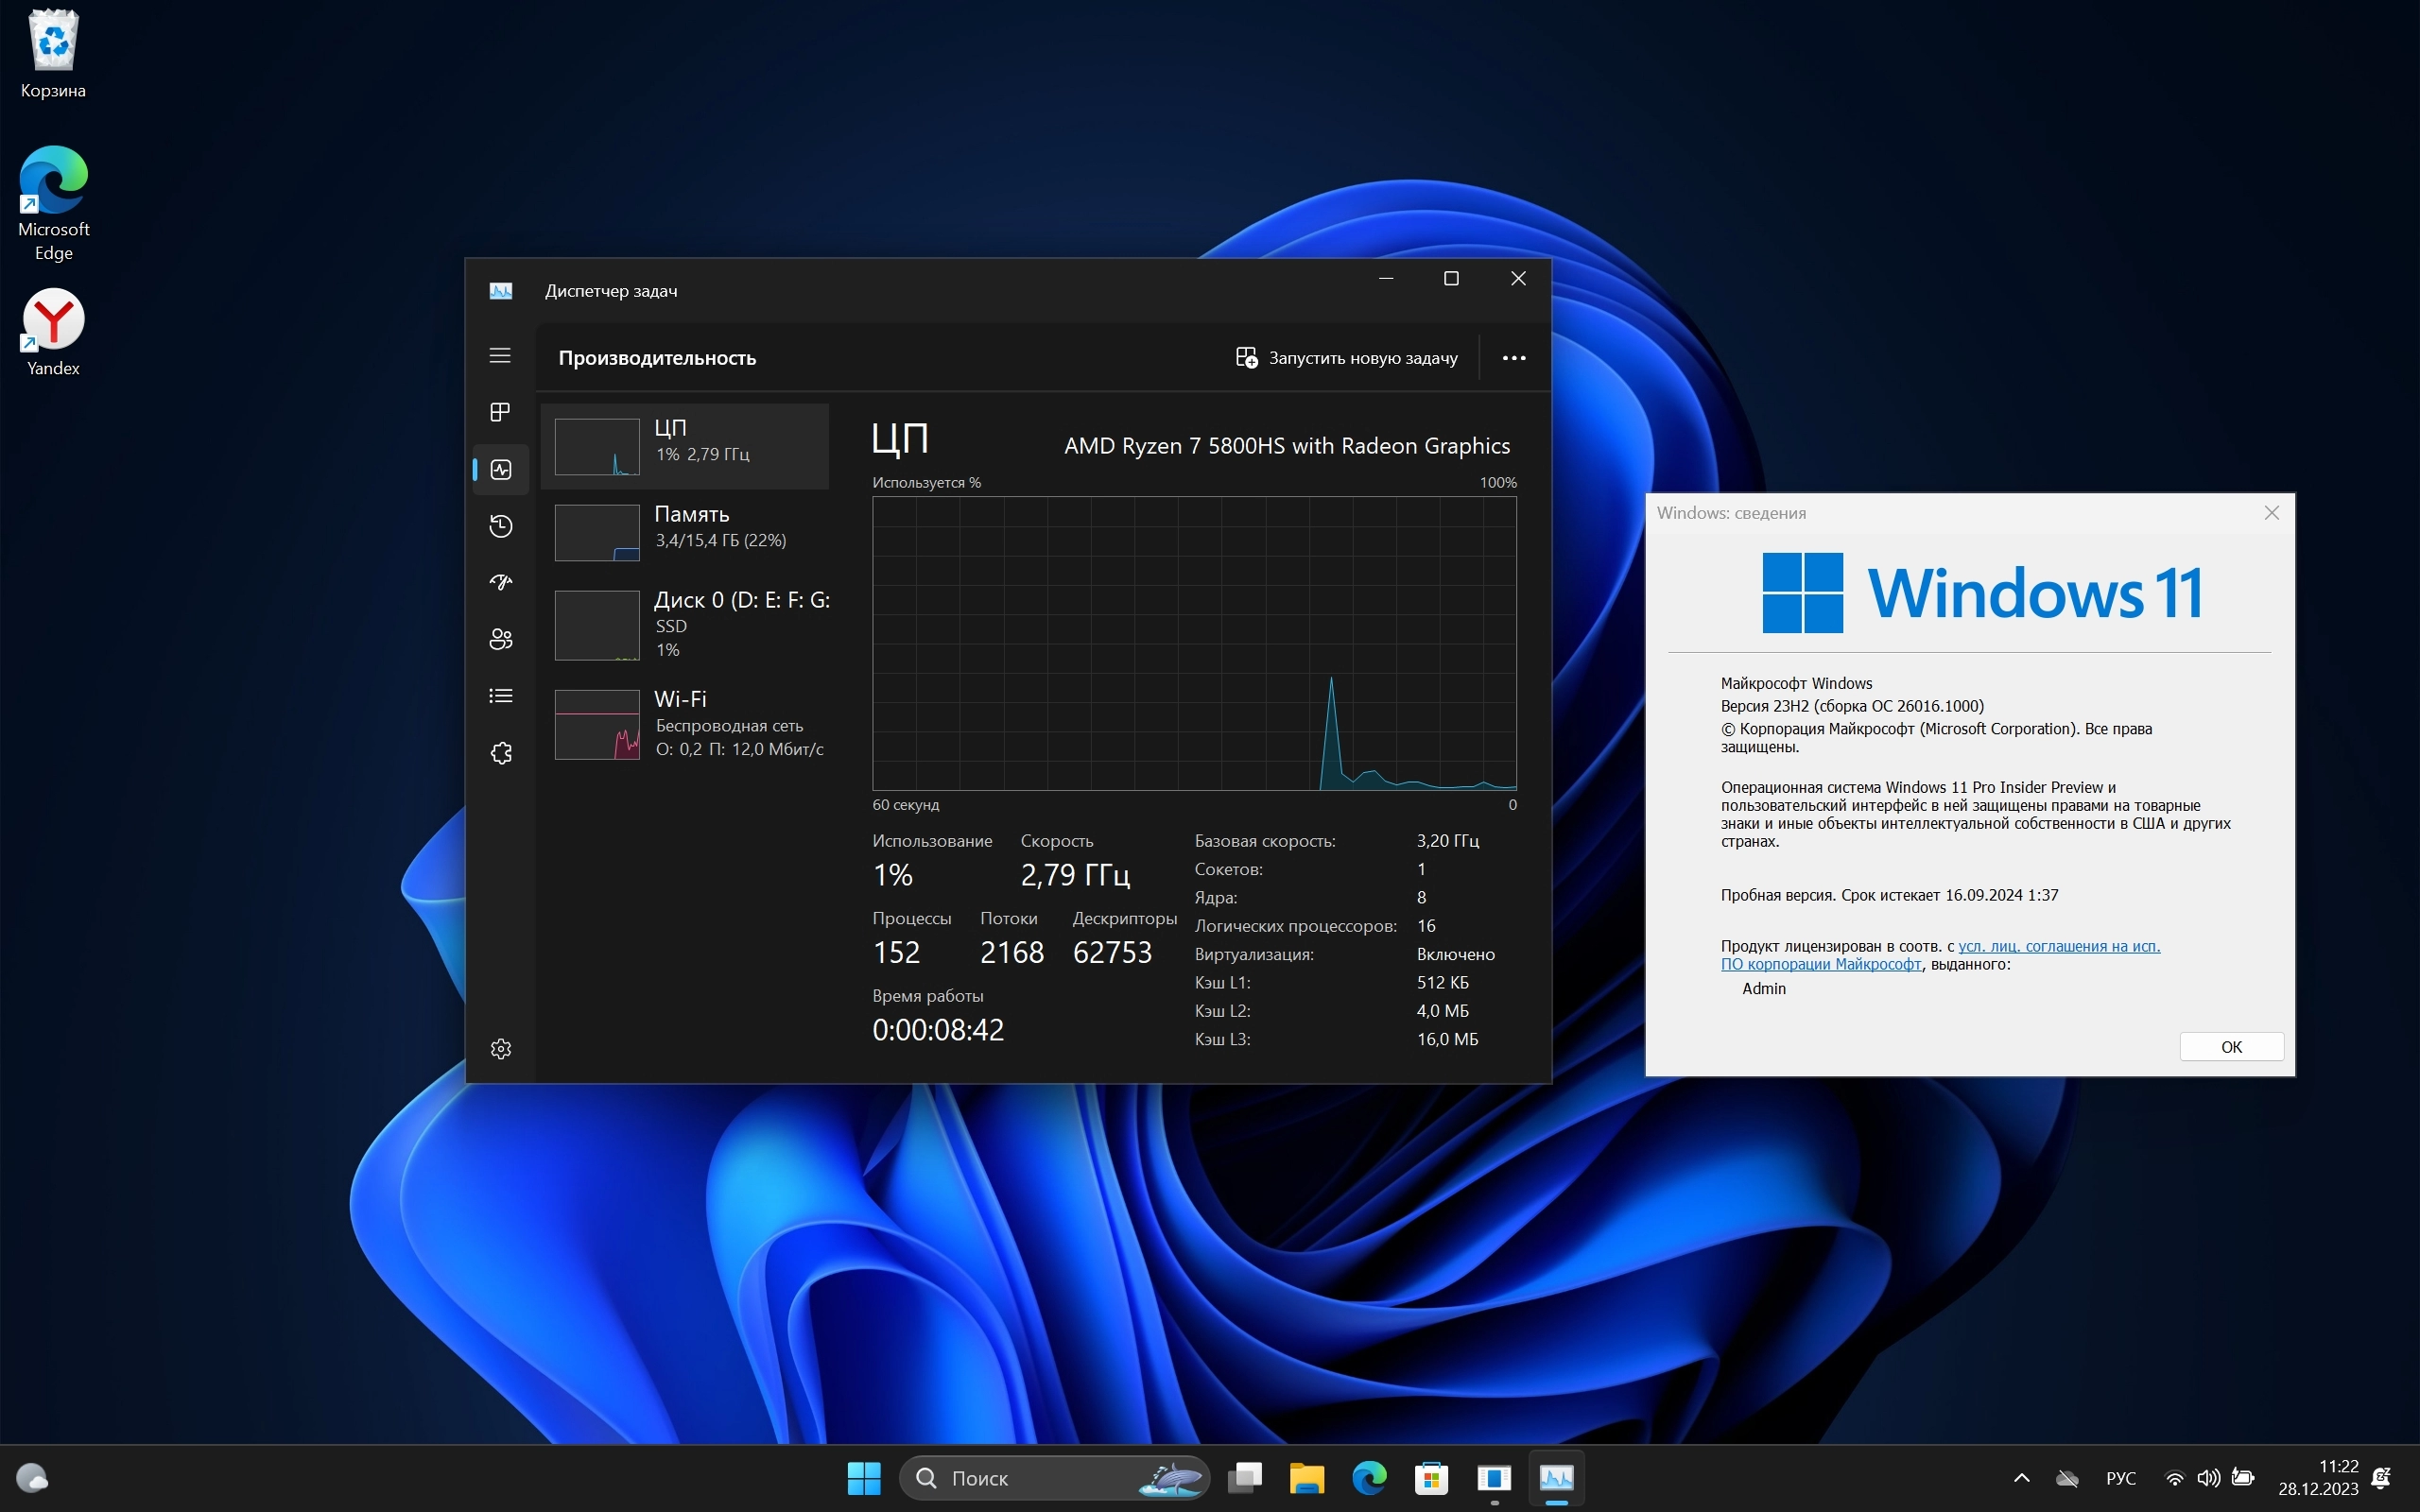
Task: Open the license agreement link
Action: click(2058, 946)
